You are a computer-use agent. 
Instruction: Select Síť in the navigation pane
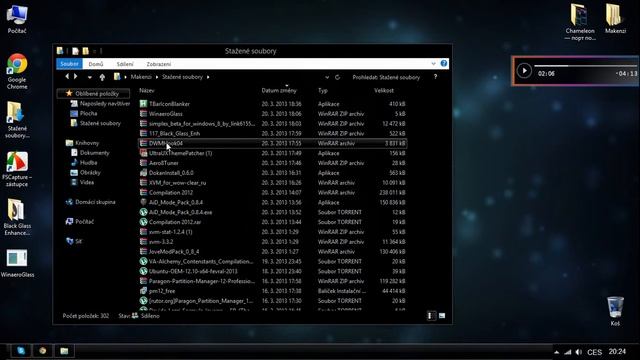pos(74,241)
